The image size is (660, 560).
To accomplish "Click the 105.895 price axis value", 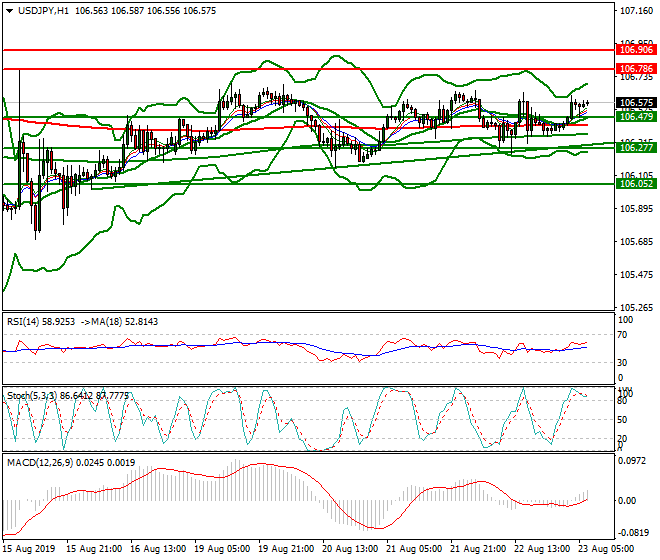I will point(636,209).
